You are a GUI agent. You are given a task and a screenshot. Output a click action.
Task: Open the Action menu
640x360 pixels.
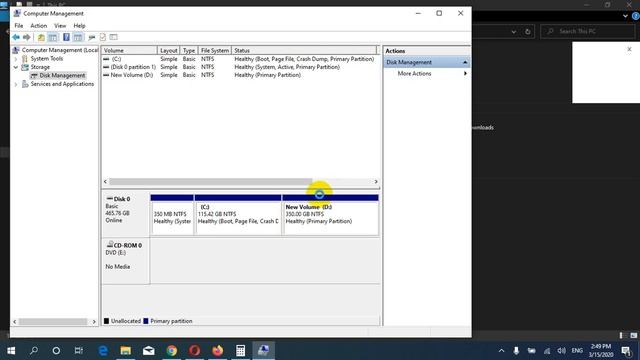coord(39,26)
